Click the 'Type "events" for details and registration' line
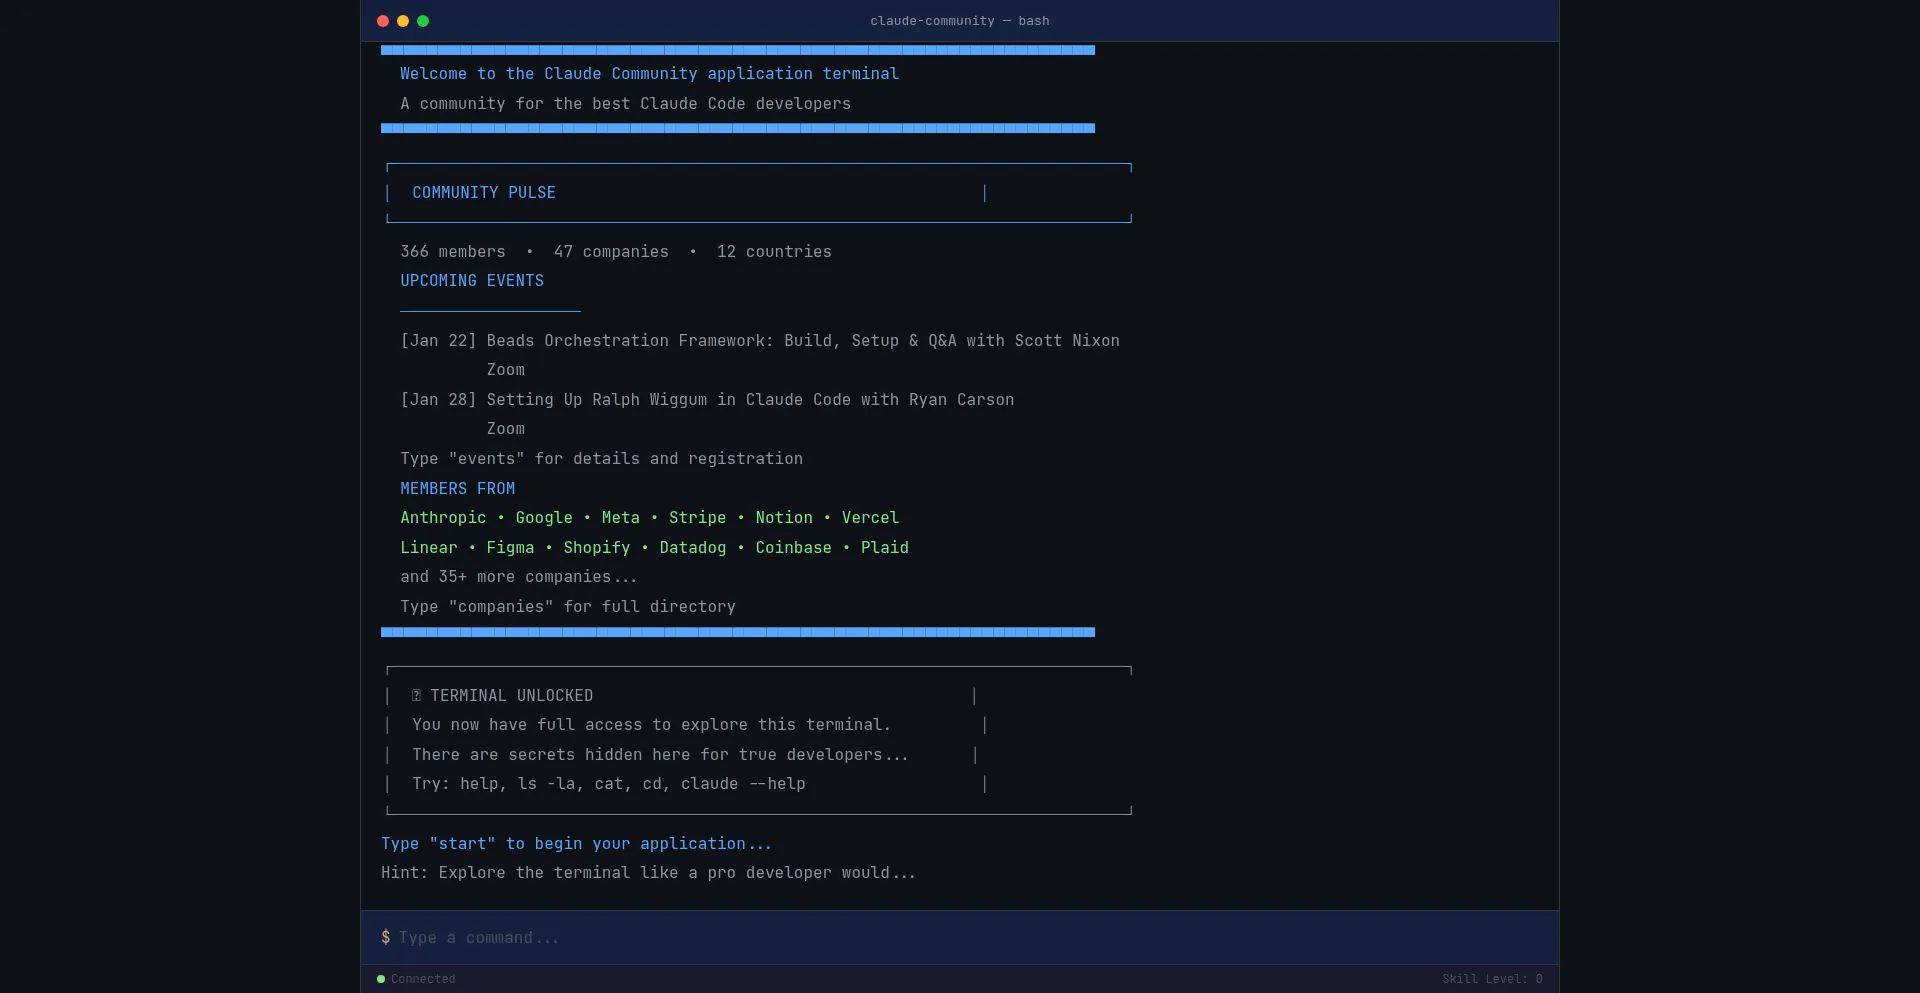Image resolution: width=1920 pixels, height=993 pixels. [602, 459]
